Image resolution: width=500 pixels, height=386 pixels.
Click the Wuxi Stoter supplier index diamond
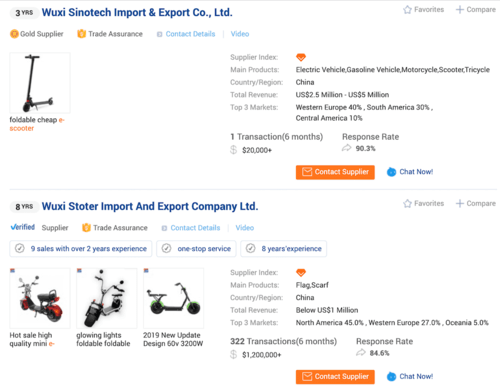(301, 273)
